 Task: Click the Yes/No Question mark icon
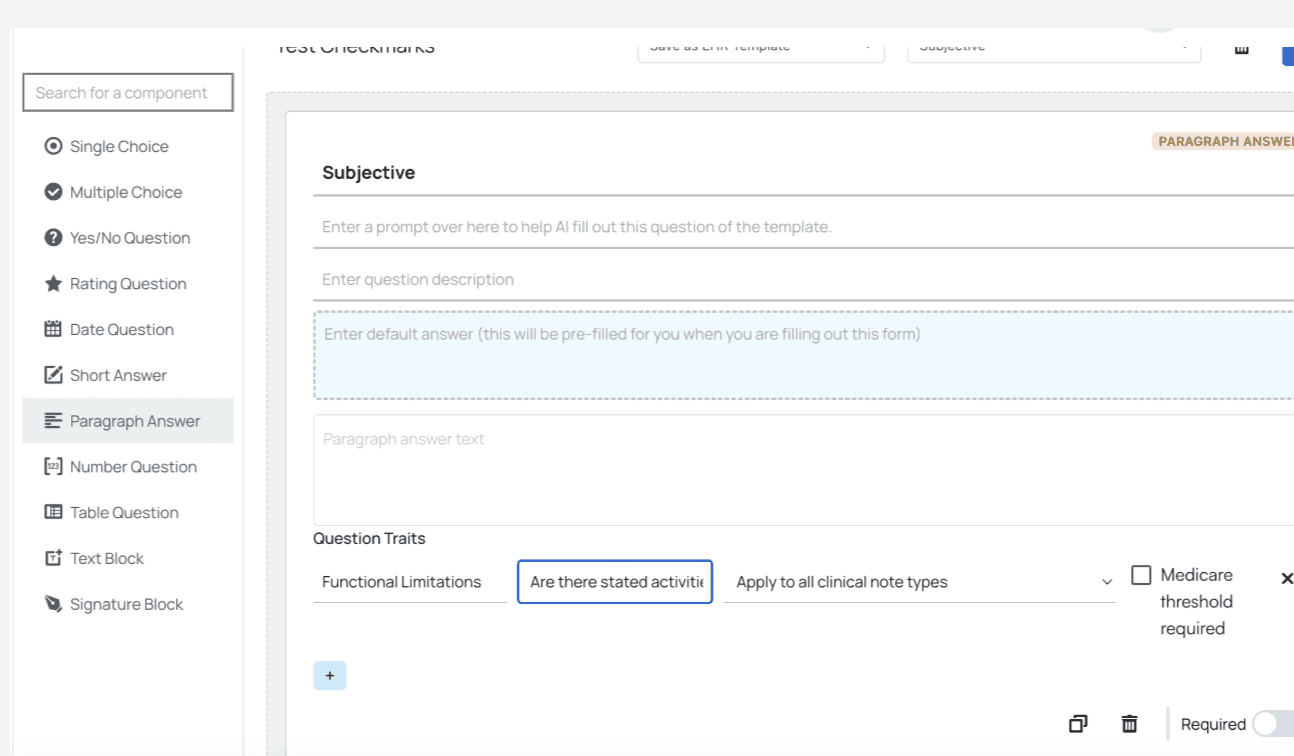[x=54, y=238]
